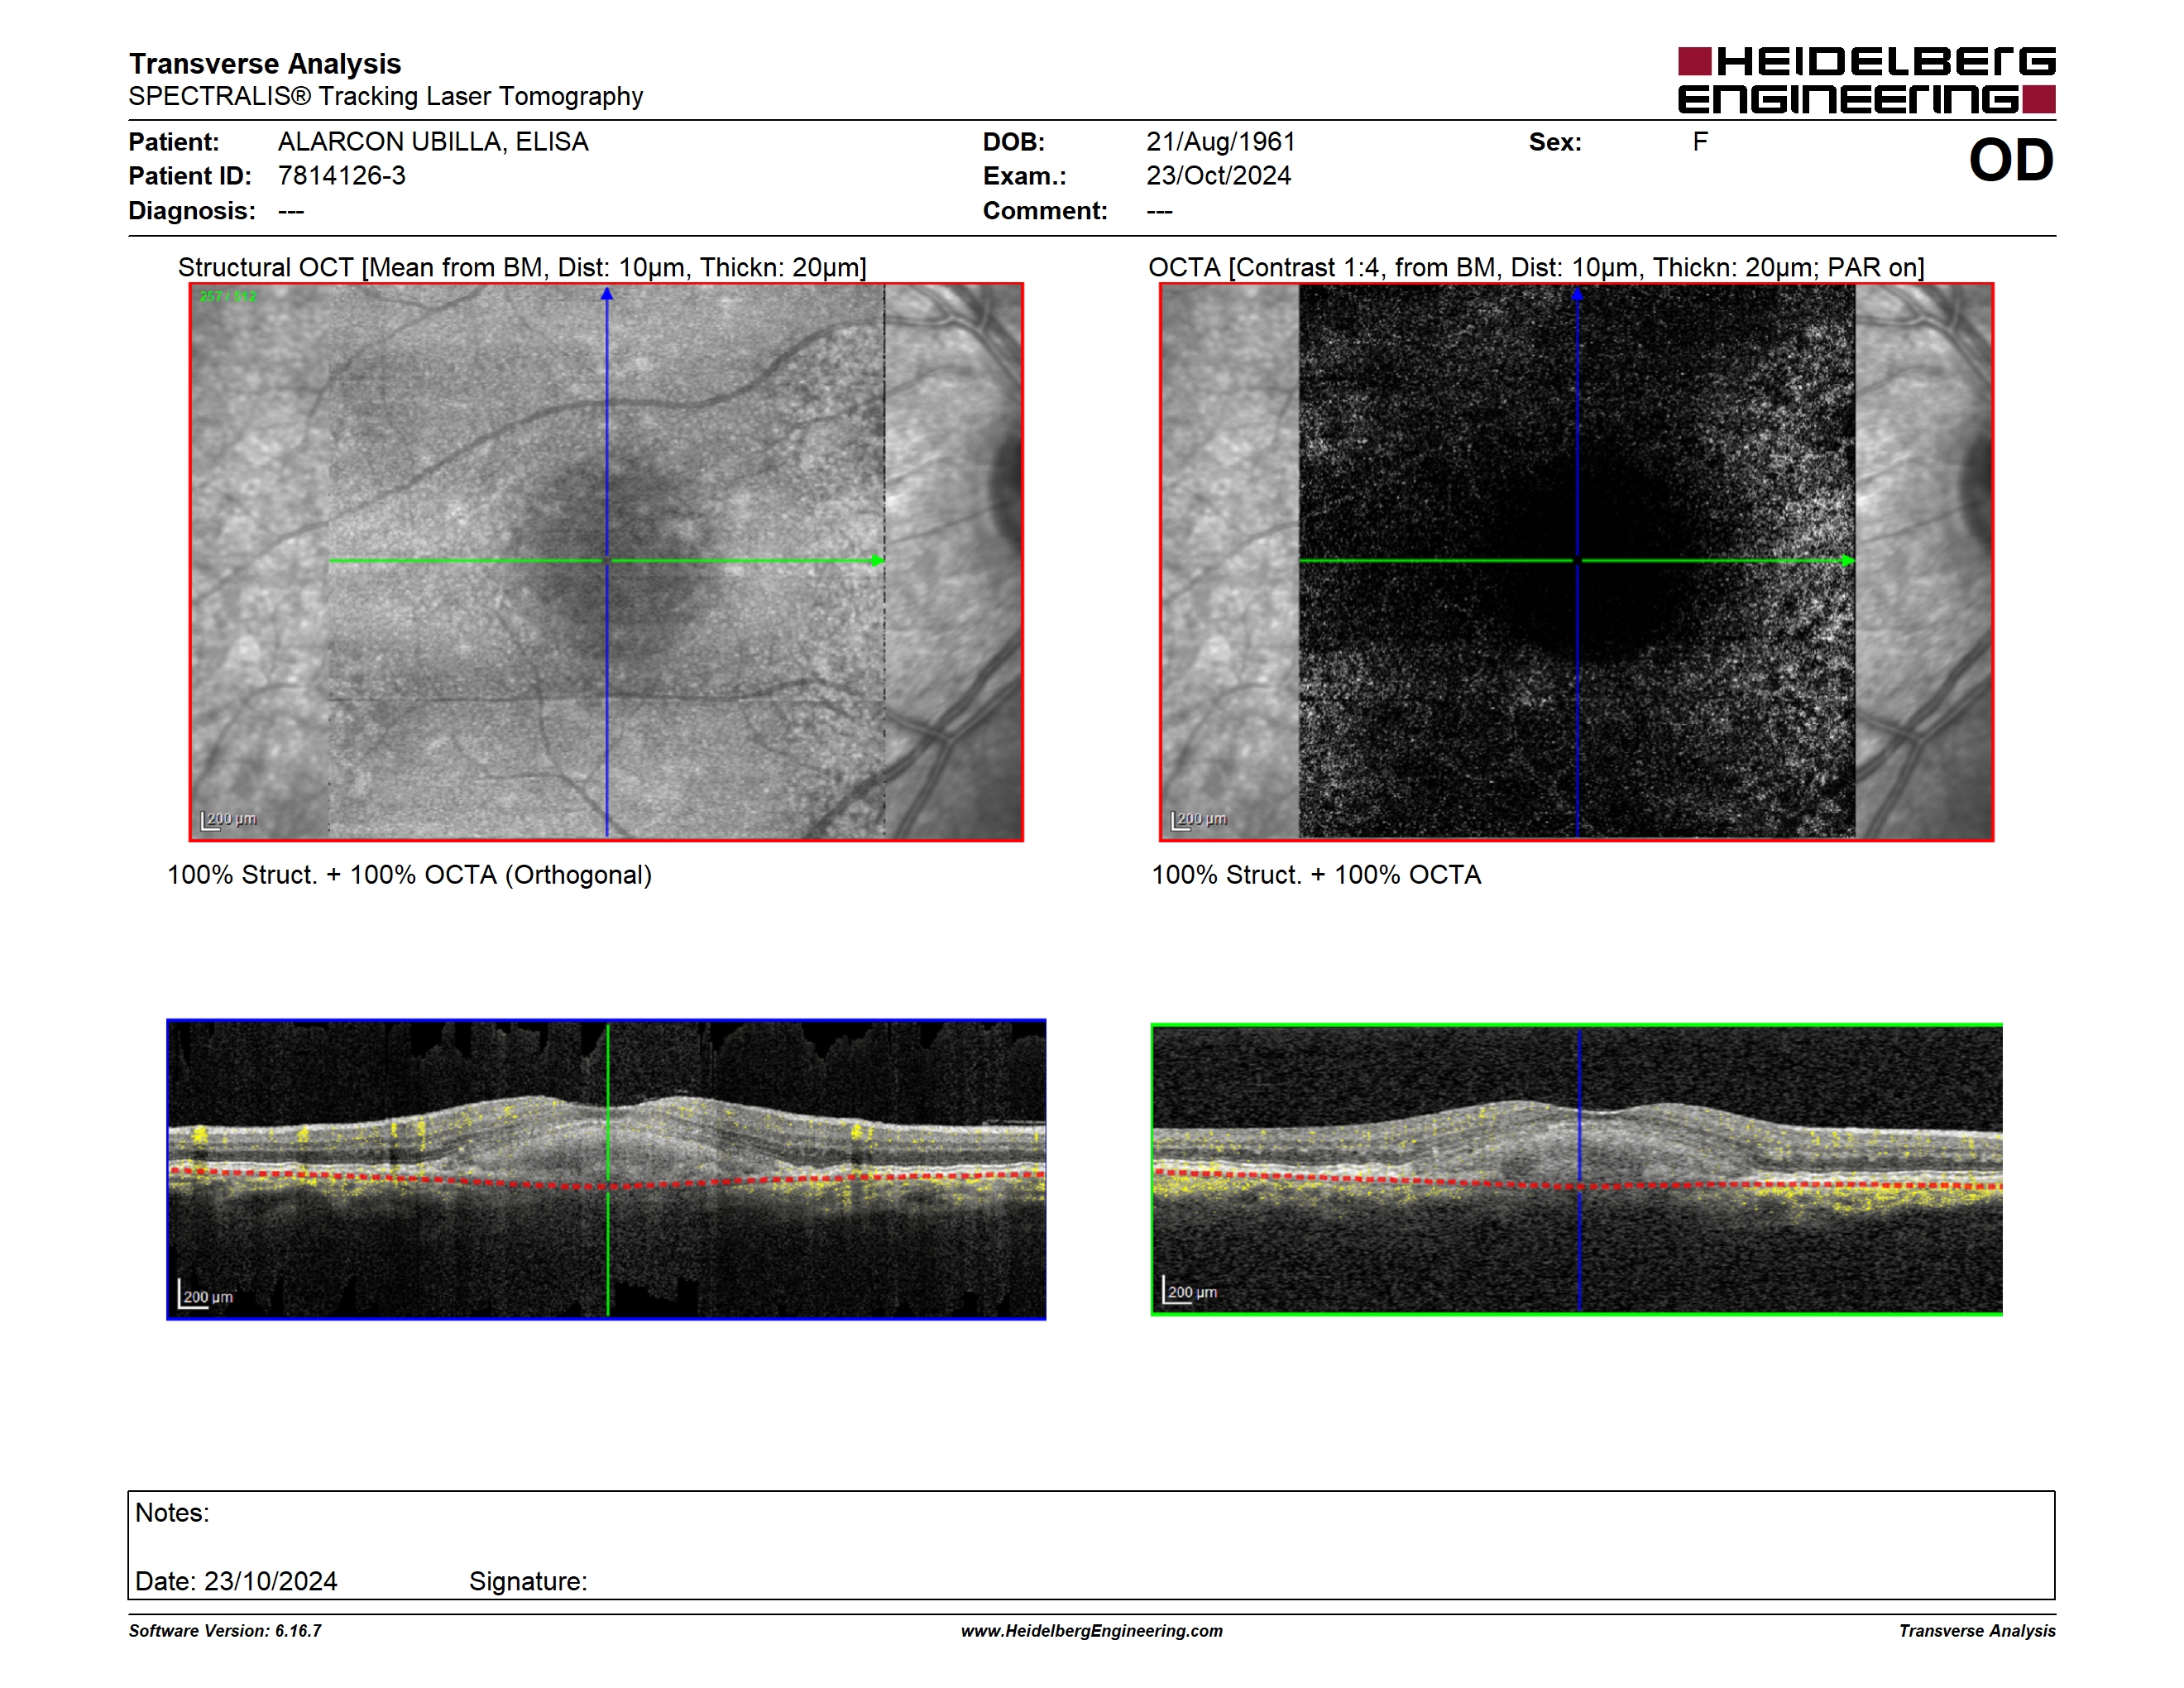Screen dimensions: 2184x1688
Task: Click 'Transverse Analysis' footer text at bottom right
Action: coord(1977,1631)
